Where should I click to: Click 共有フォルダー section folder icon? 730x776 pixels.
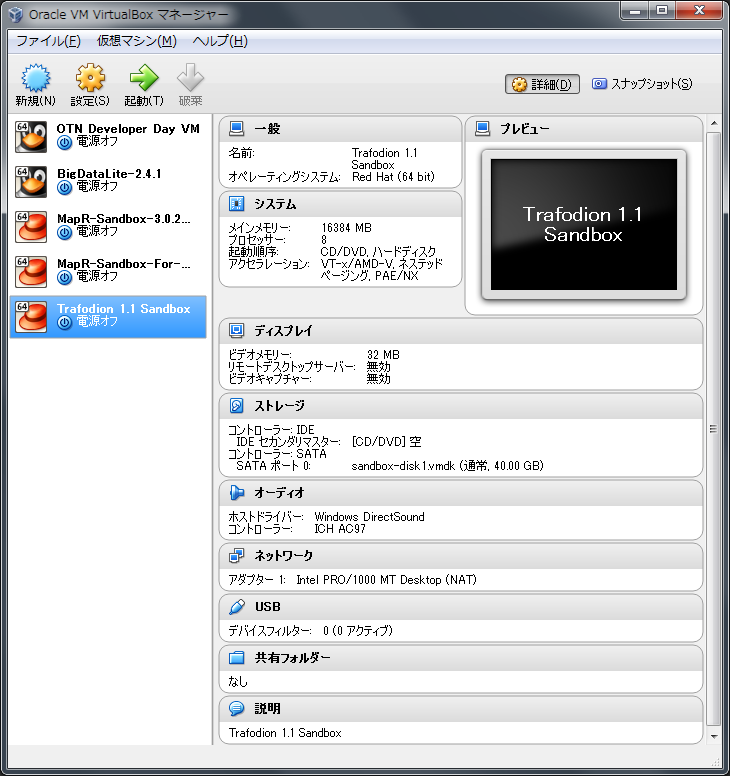(236, 657)
